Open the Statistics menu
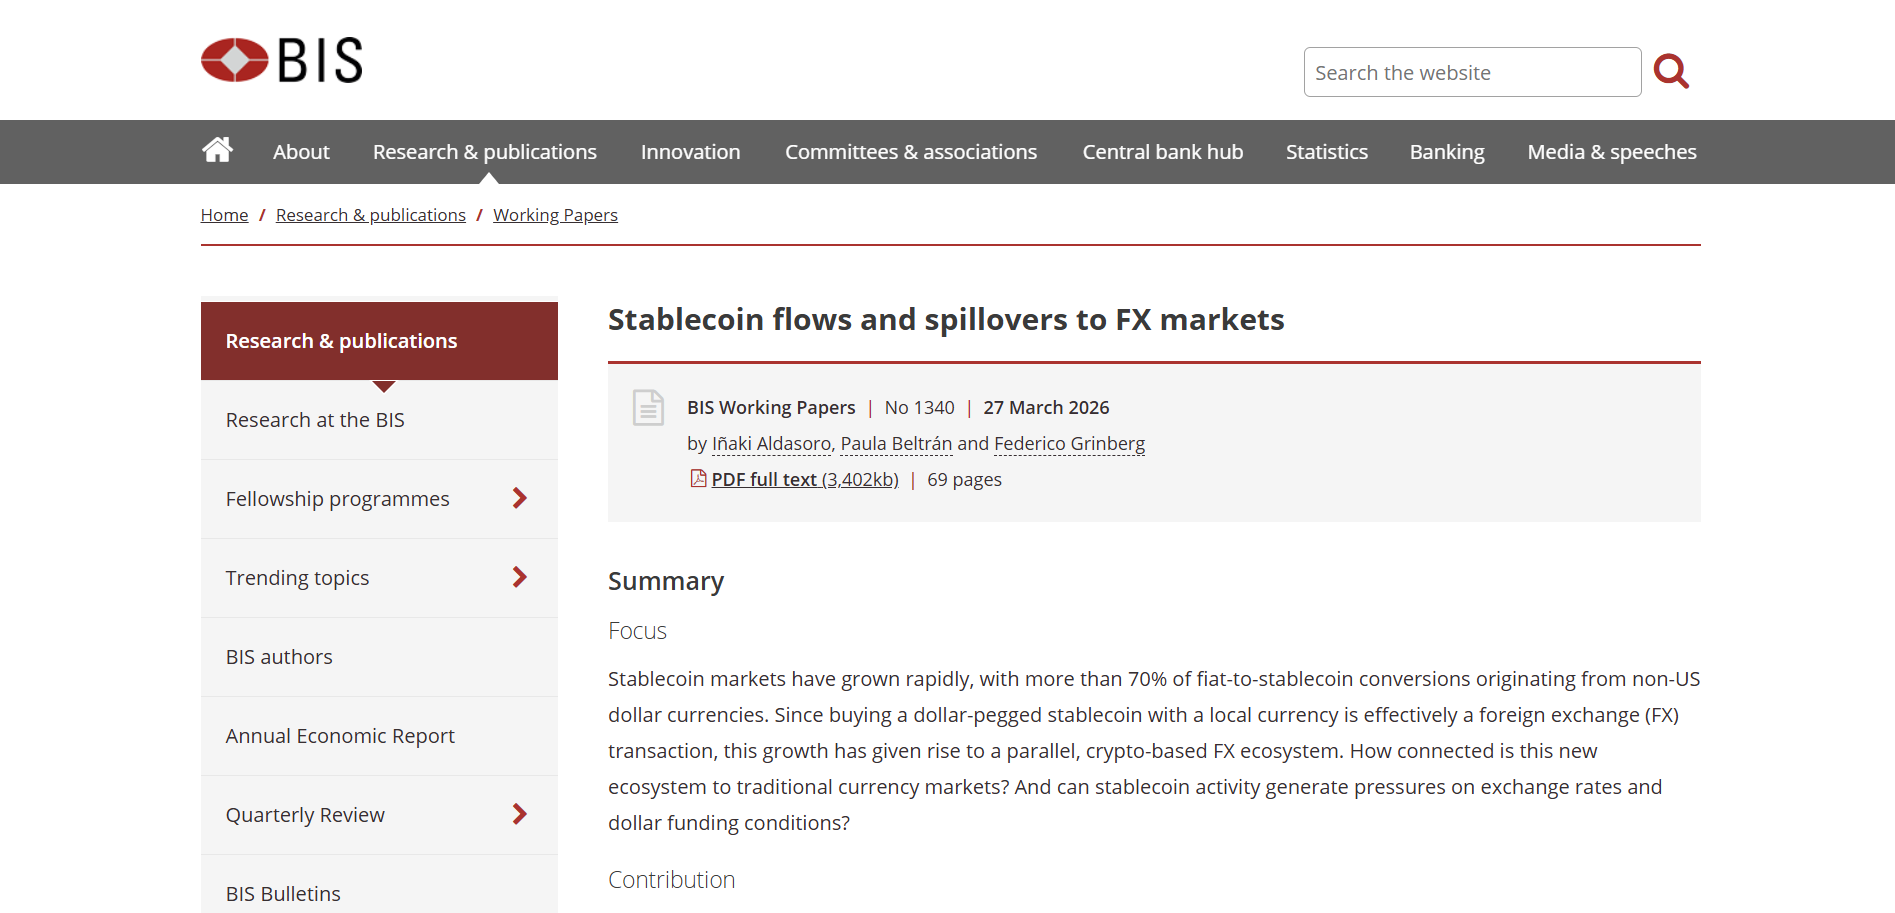The width and height of the screenshot is (1895, 913). (1326, 151)
